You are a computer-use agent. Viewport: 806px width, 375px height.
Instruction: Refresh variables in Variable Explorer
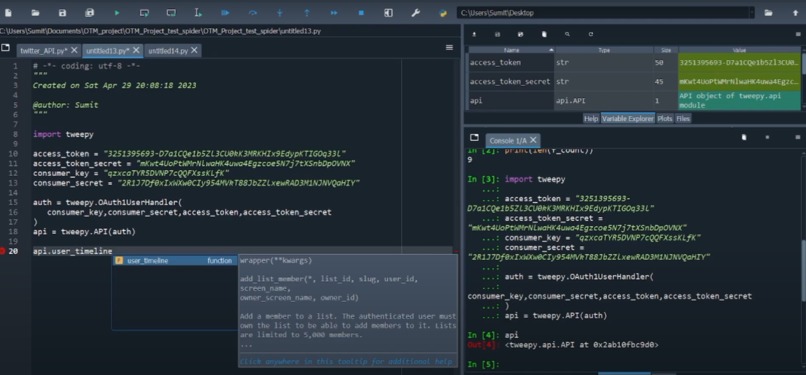tap(591, 34)
